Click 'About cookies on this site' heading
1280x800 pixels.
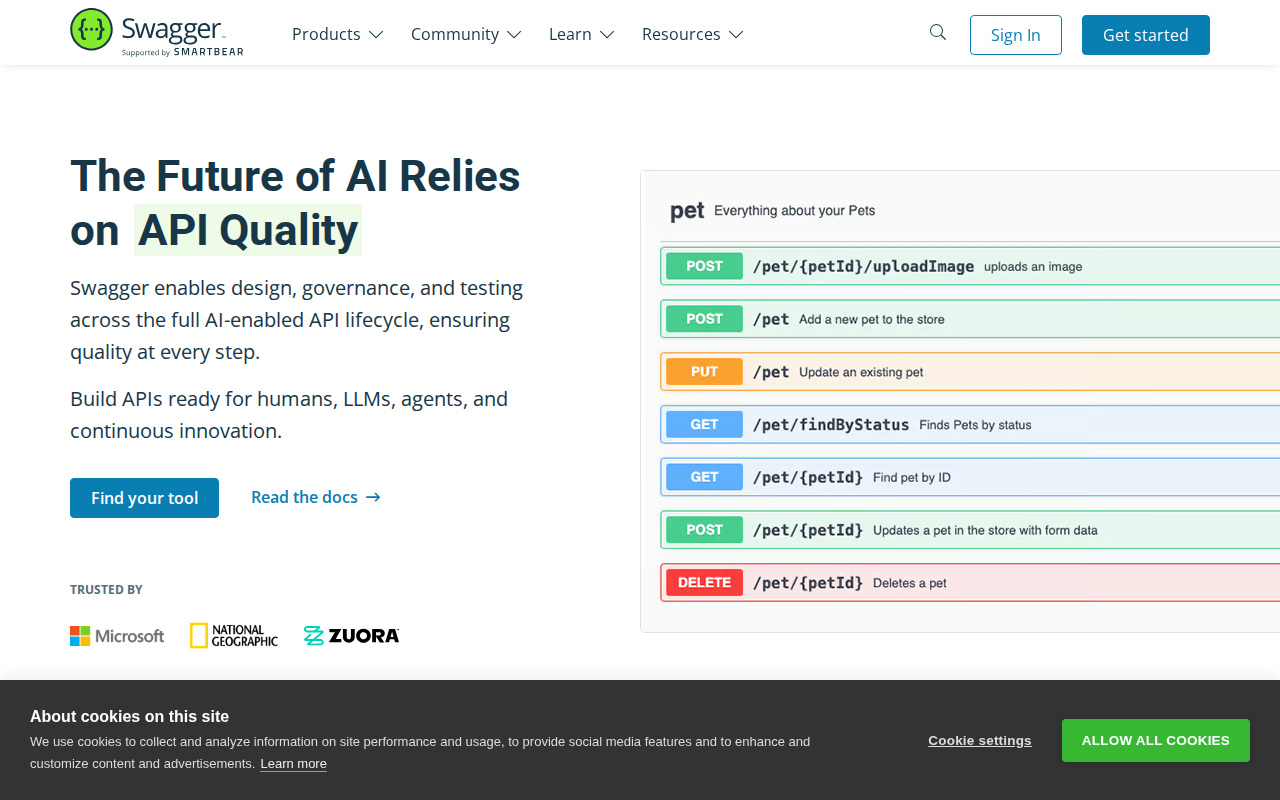(130, 716)
